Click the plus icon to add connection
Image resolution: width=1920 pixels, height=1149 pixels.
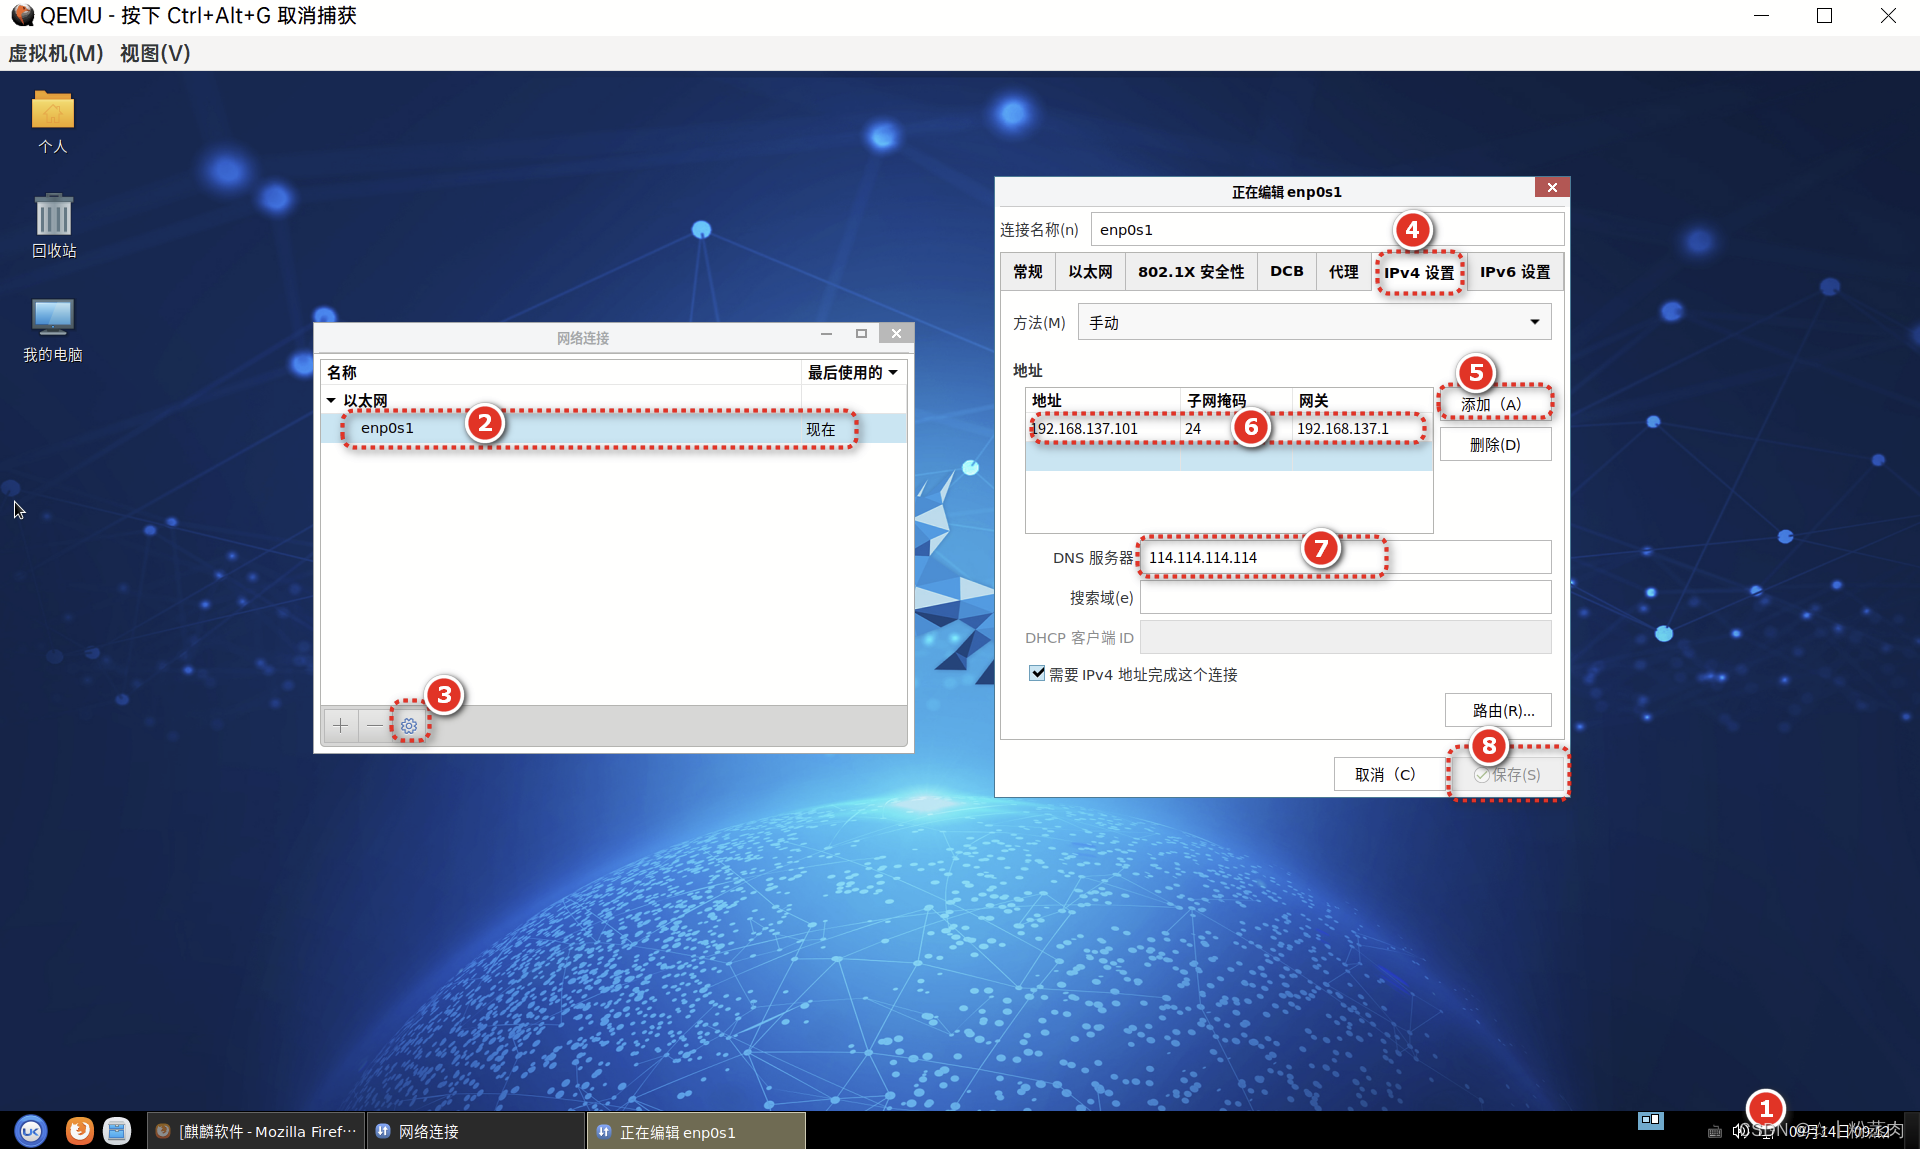point(340,725)
